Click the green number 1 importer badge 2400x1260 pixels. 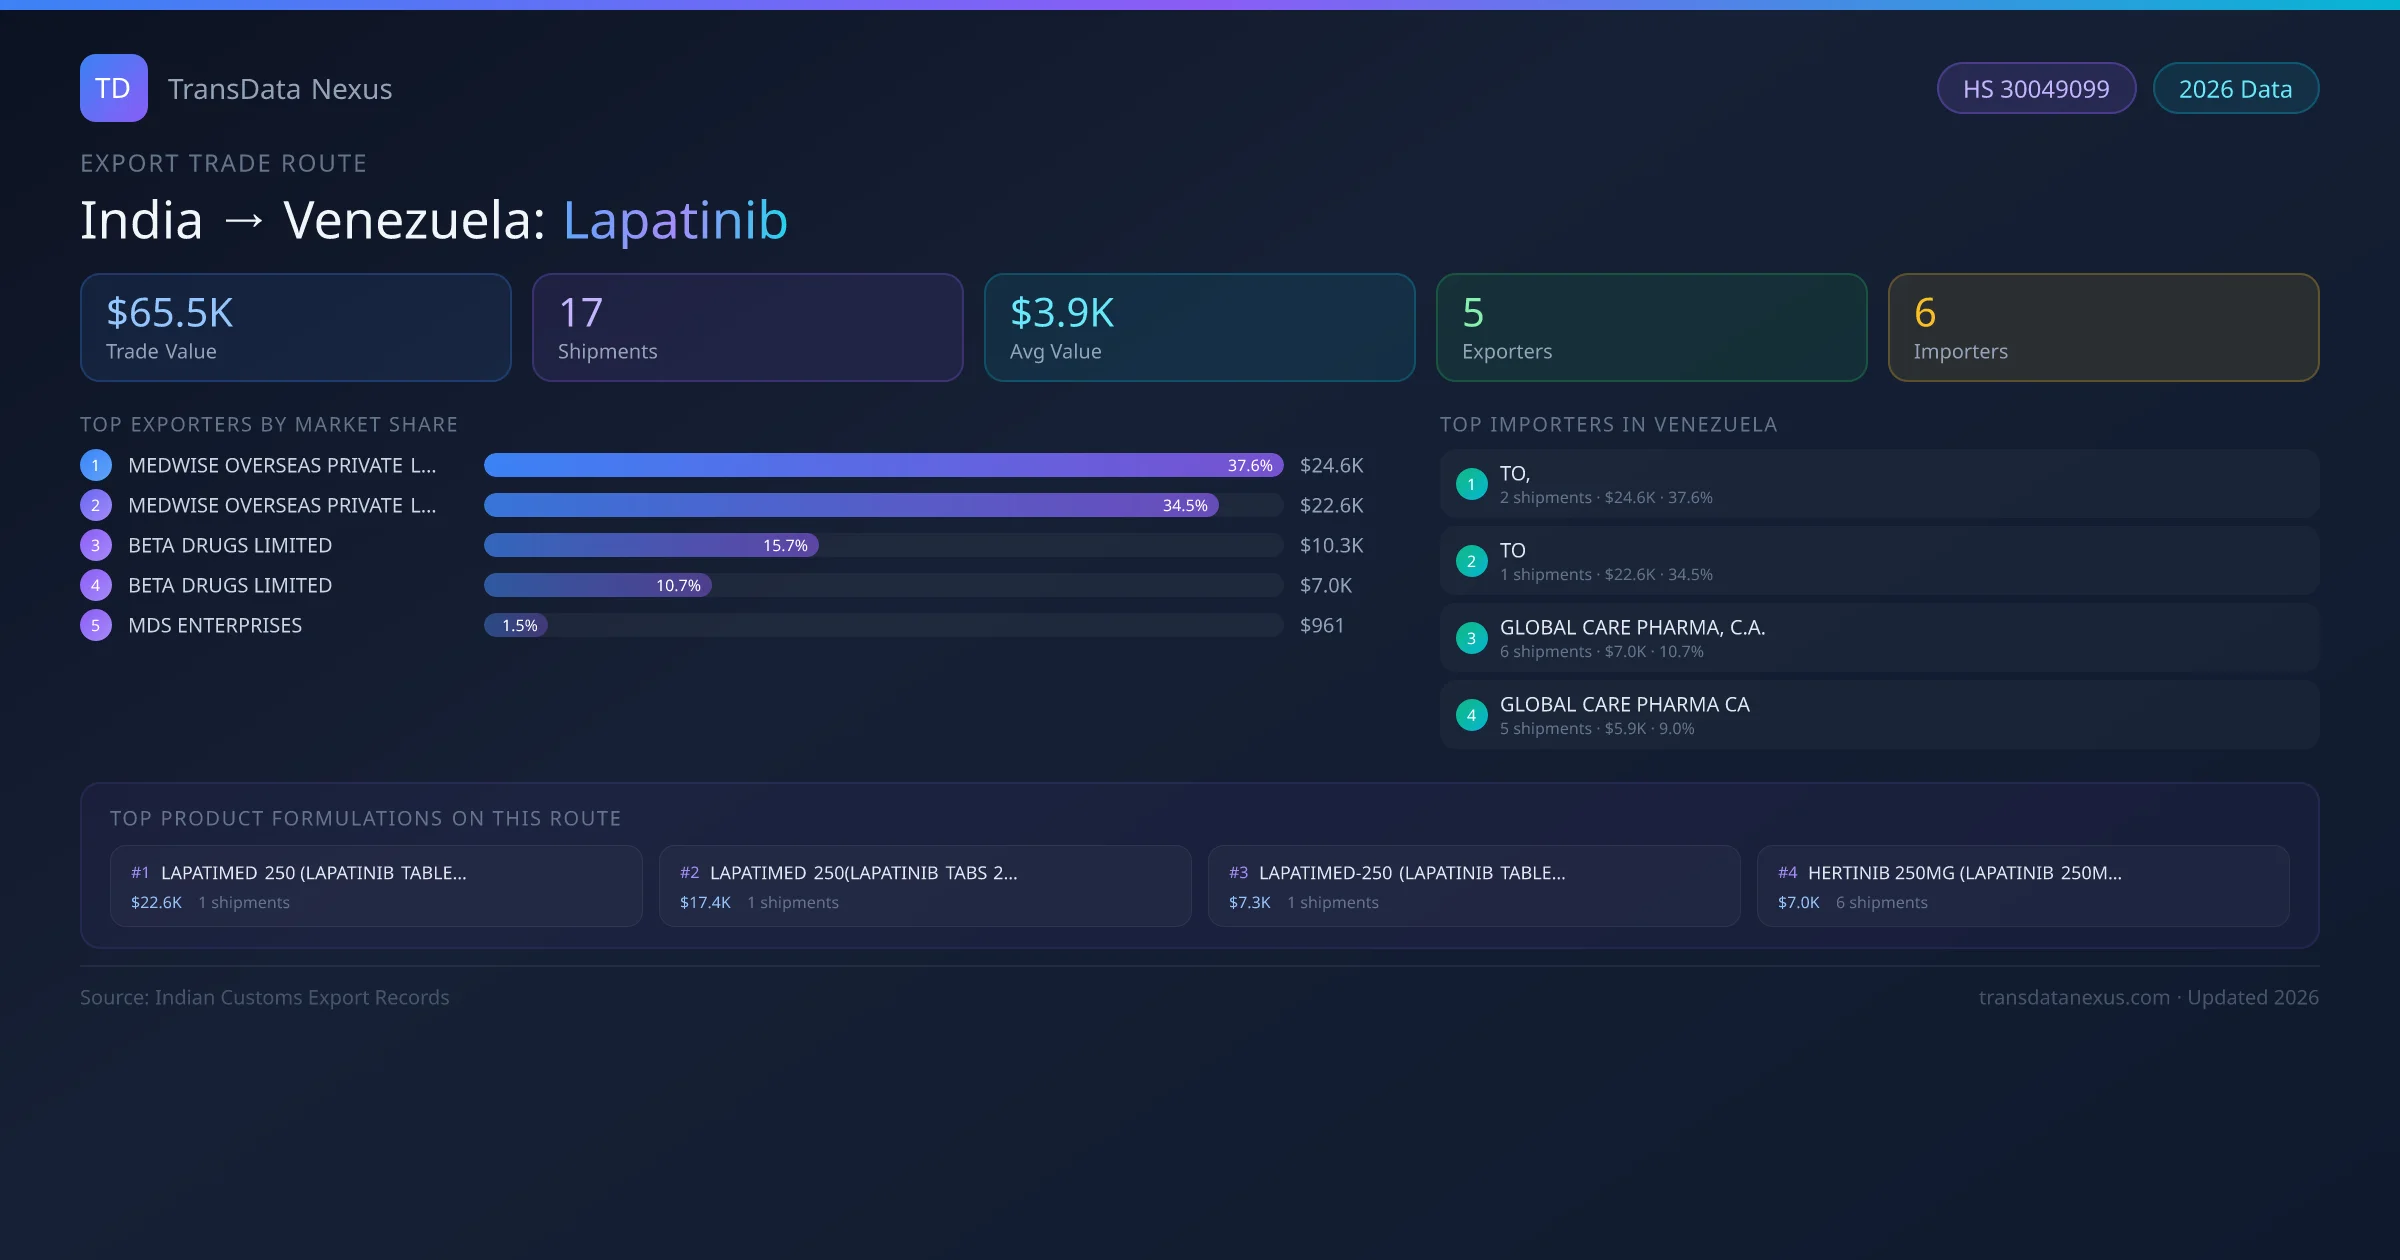coord(1471,483)
